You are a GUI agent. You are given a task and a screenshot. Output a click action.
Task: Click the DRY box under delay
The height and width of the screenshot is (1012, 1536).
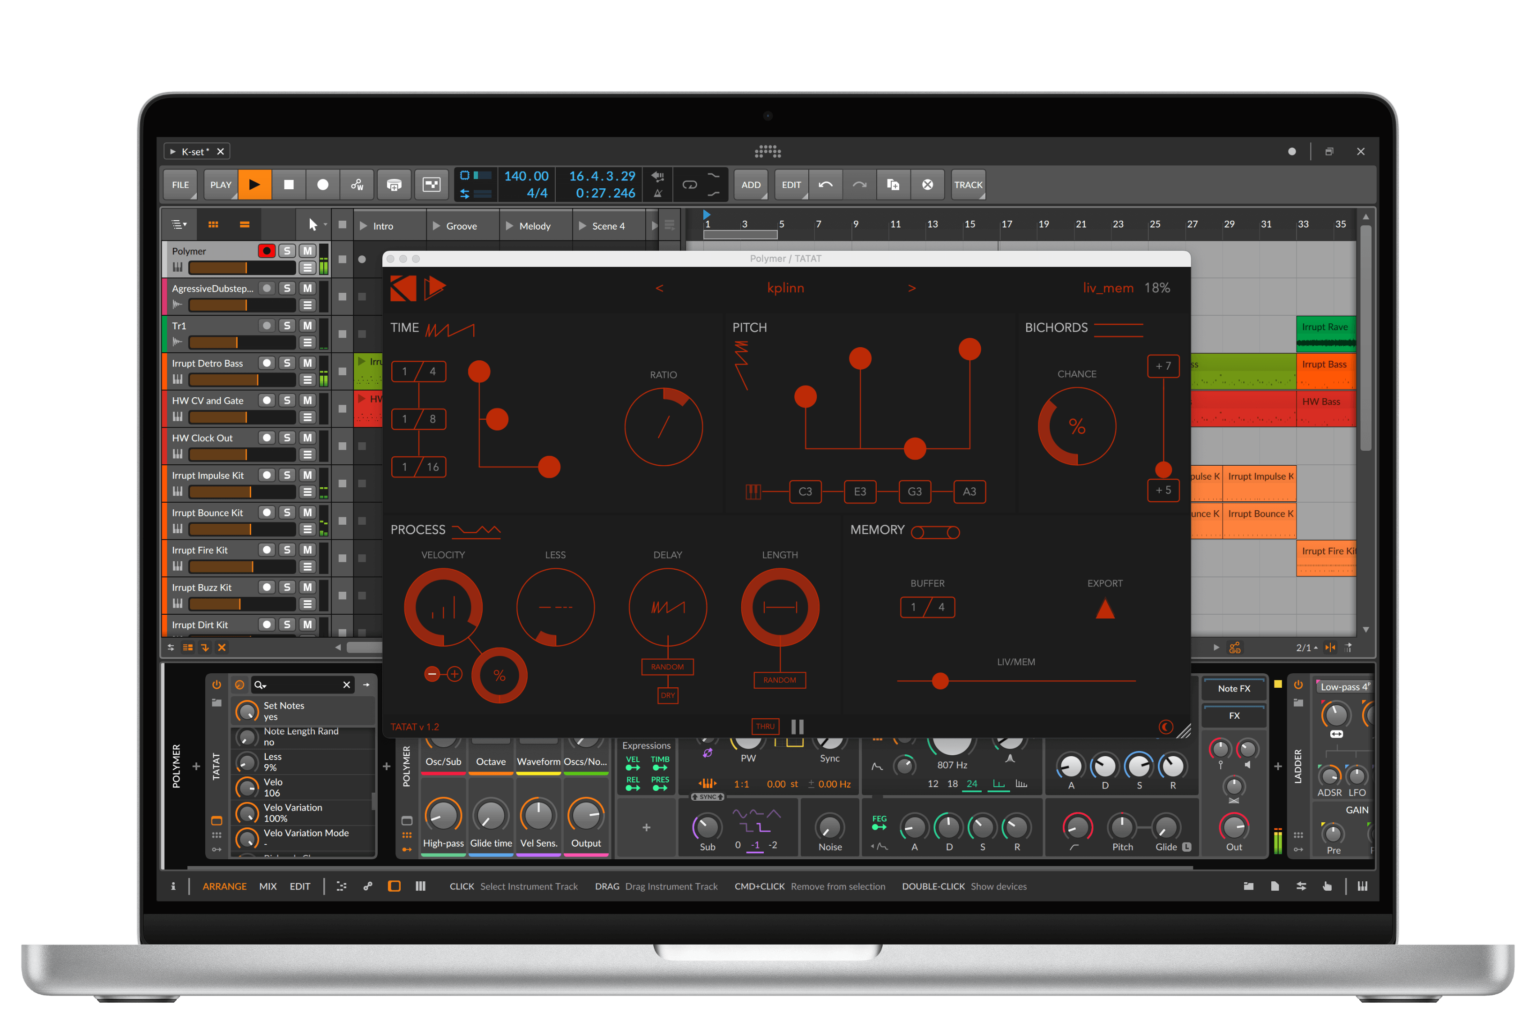click(x=667, y=695)
